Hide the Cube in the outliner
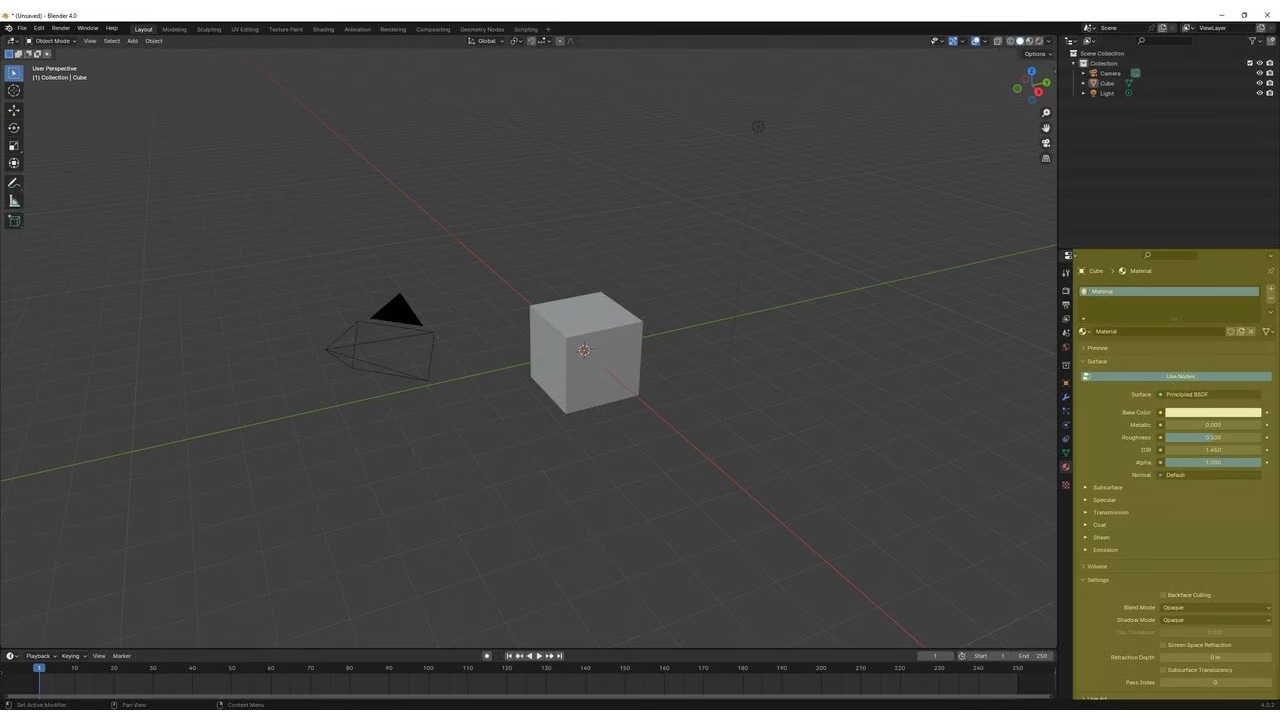This screenshot has height=720, width=1280. click(x=1259, y=83)
